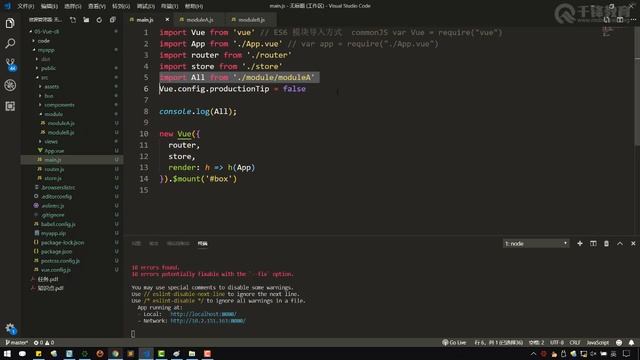This screenshot has width=640, height=360.
Task: Change the CRLF end-of-line sequence
Action: click(575, 342)
